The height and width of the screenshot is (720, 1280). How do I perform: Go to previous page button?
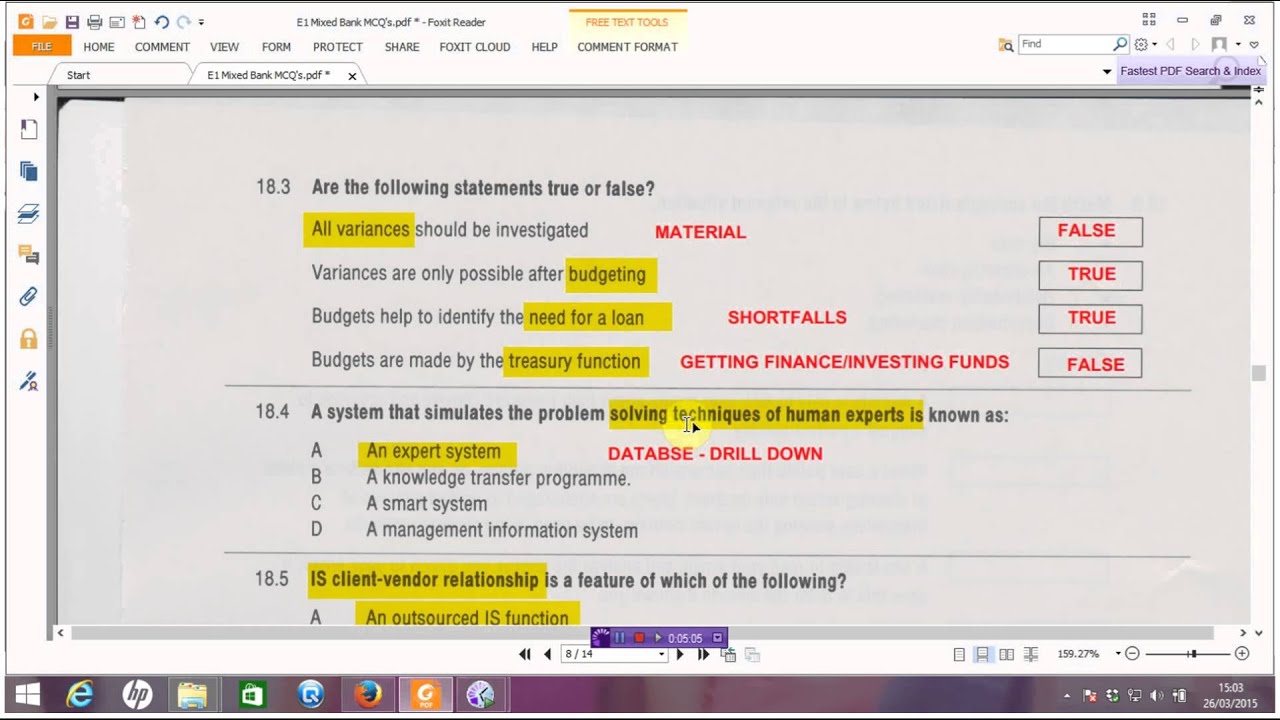point(547,654)
